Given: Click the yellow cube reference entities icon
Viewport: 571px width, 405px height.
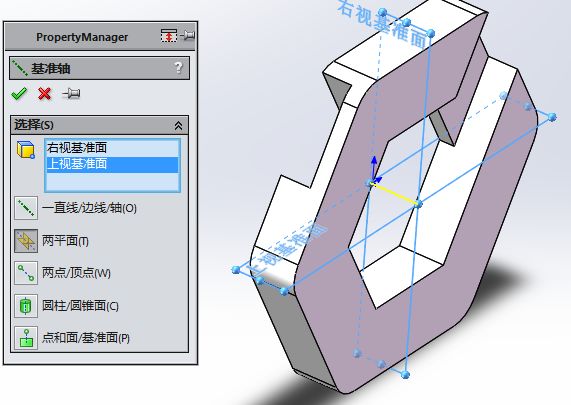Looking at the screenshot, I should point(25,150).
